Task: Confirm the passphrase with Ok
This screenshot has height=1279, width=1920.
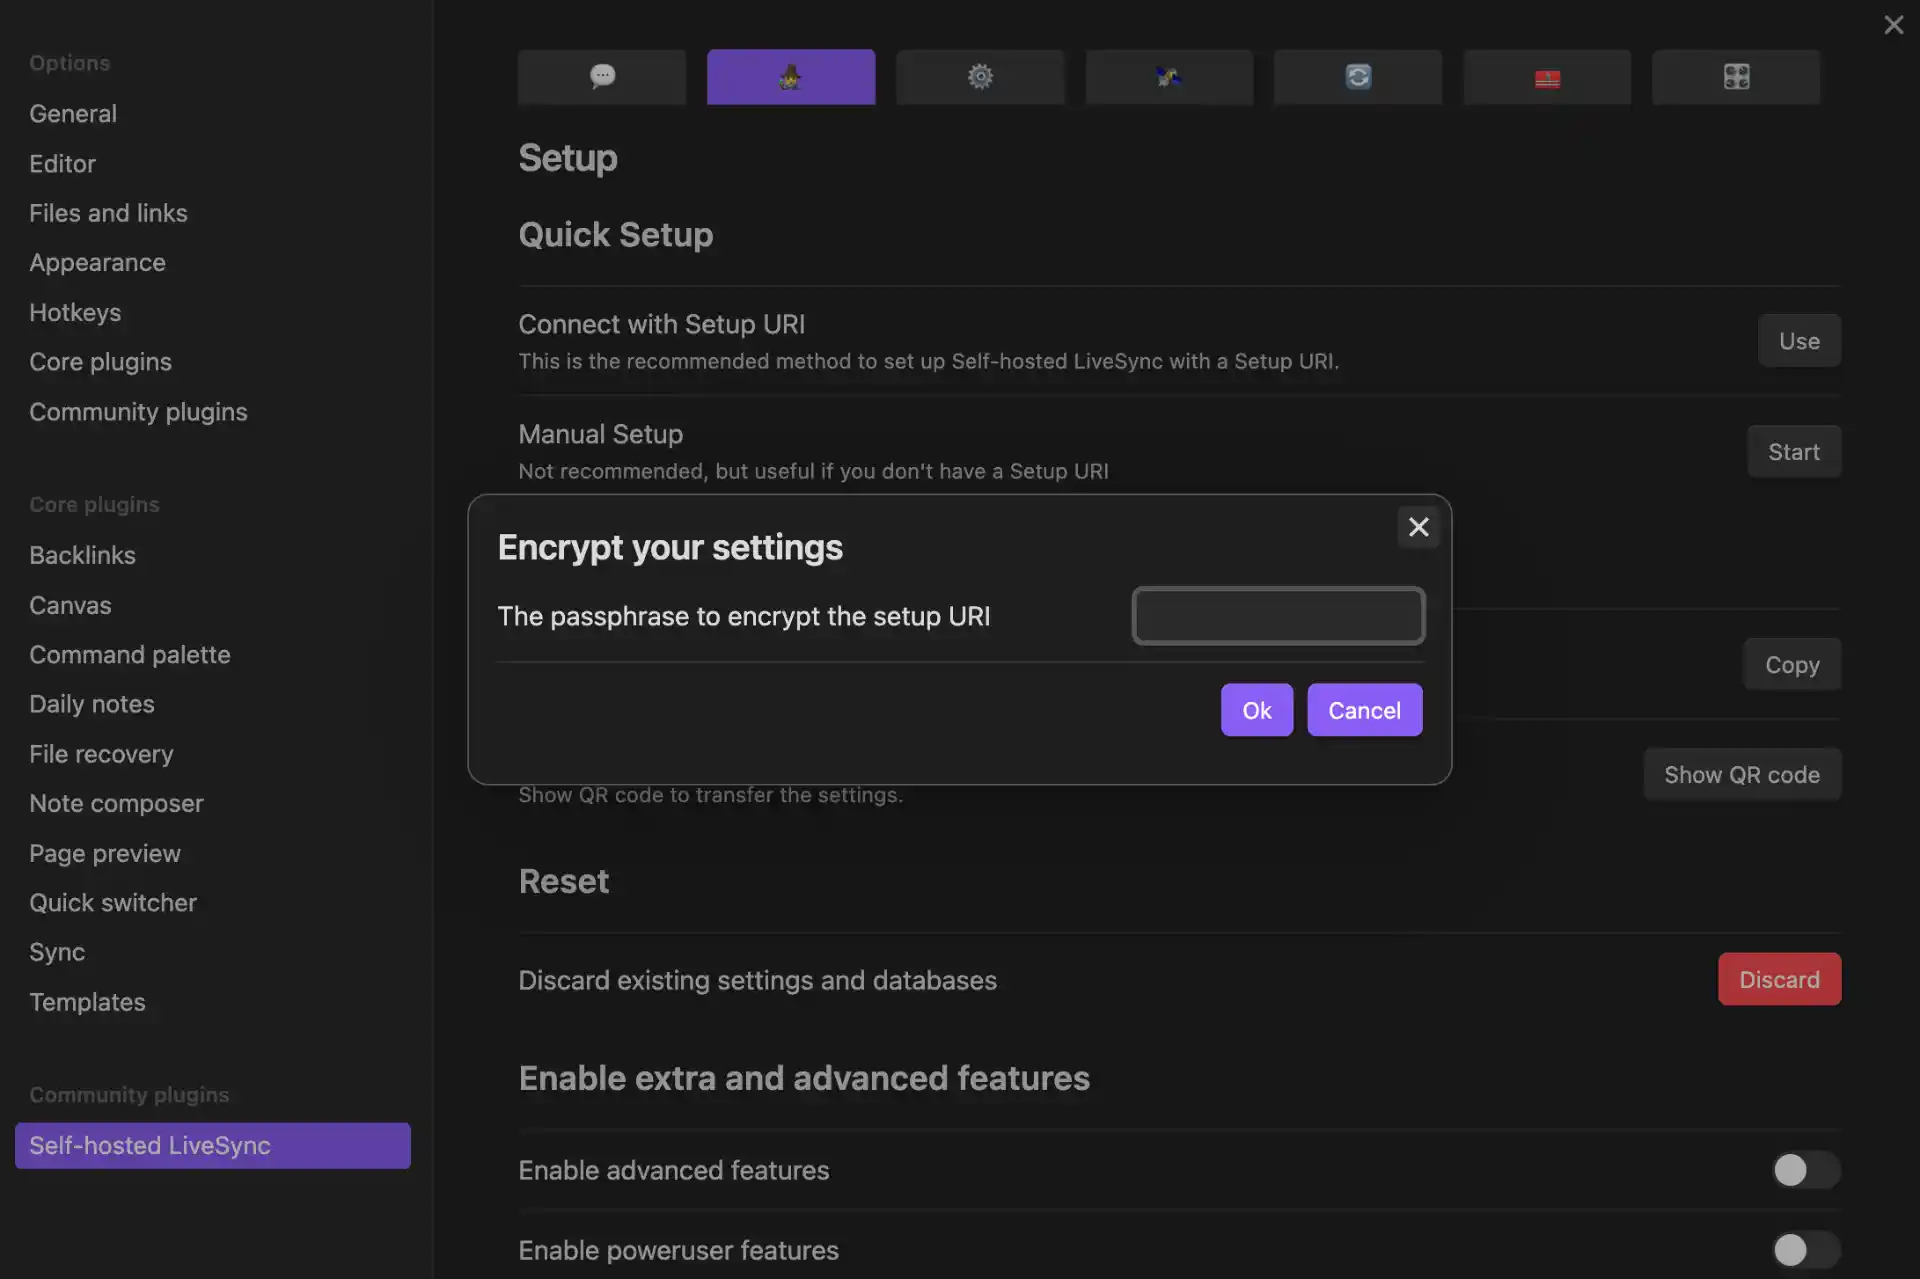Action: coord(1256,710)
